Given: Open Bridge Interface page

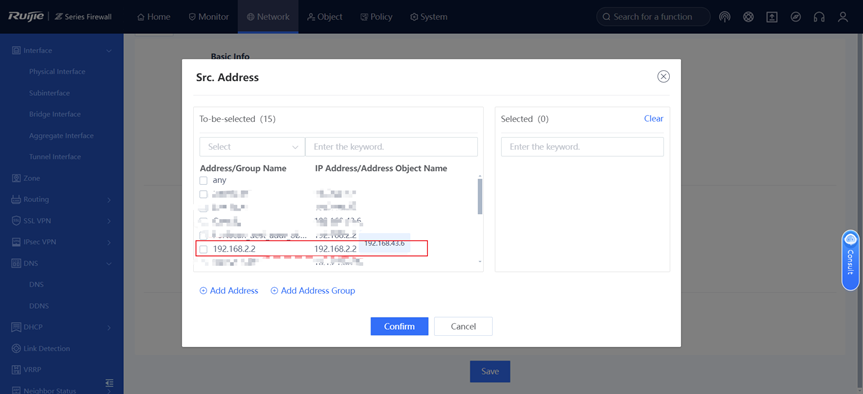Looking at the screenshot, I should click(55, 114).
